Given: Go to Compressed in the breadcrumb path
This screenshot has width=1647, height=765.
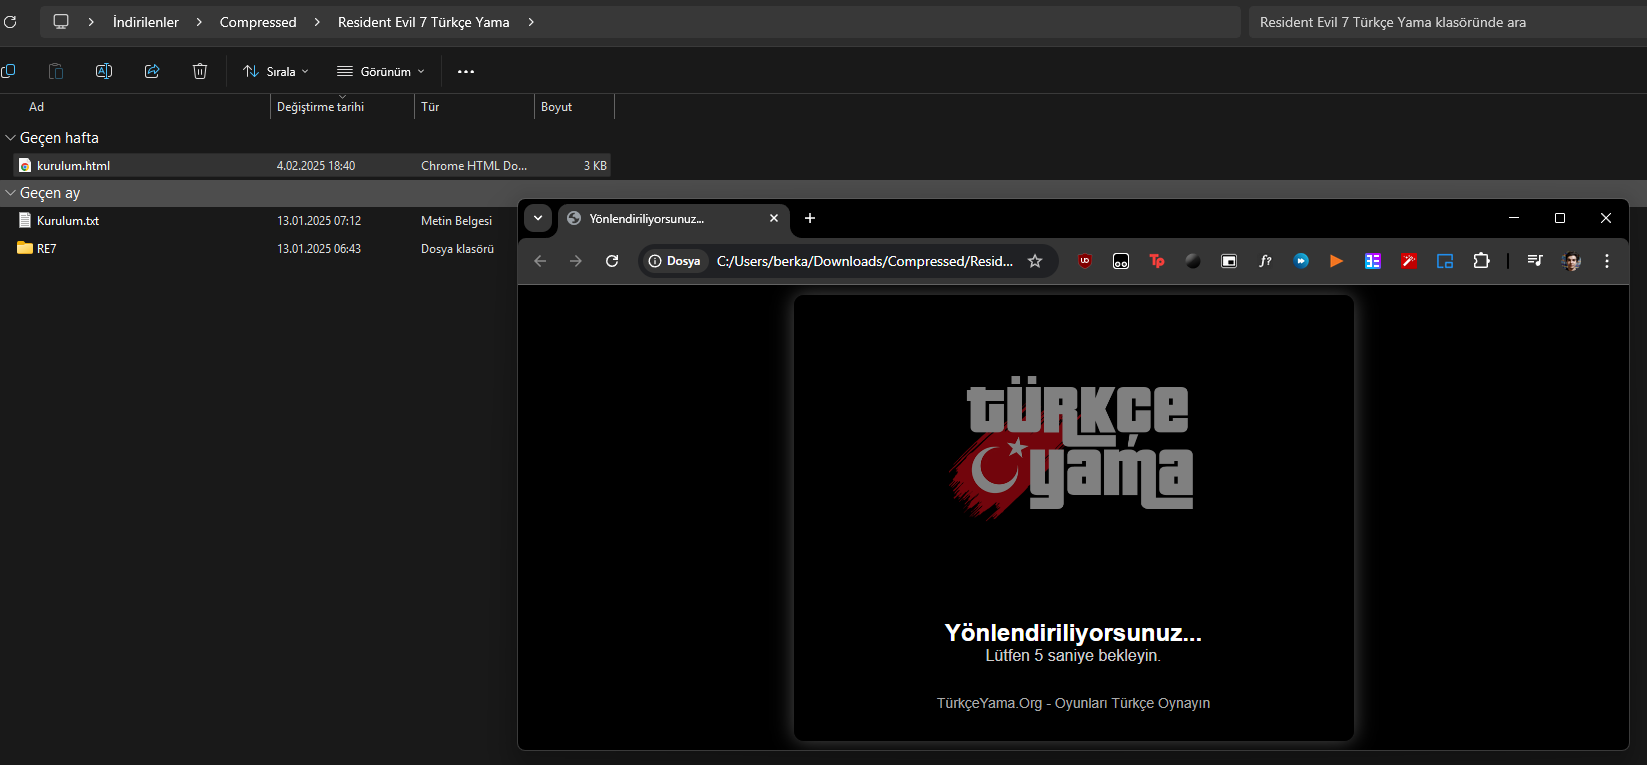Looking at the screenshot, I should pos(258,22).
